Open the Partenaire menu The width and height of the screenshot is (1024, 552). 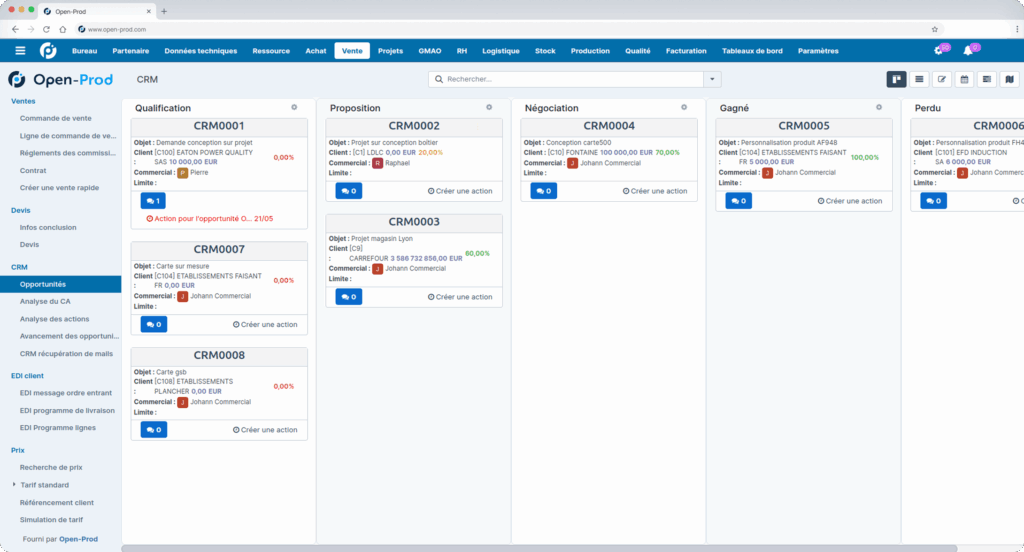click(131, 50)
